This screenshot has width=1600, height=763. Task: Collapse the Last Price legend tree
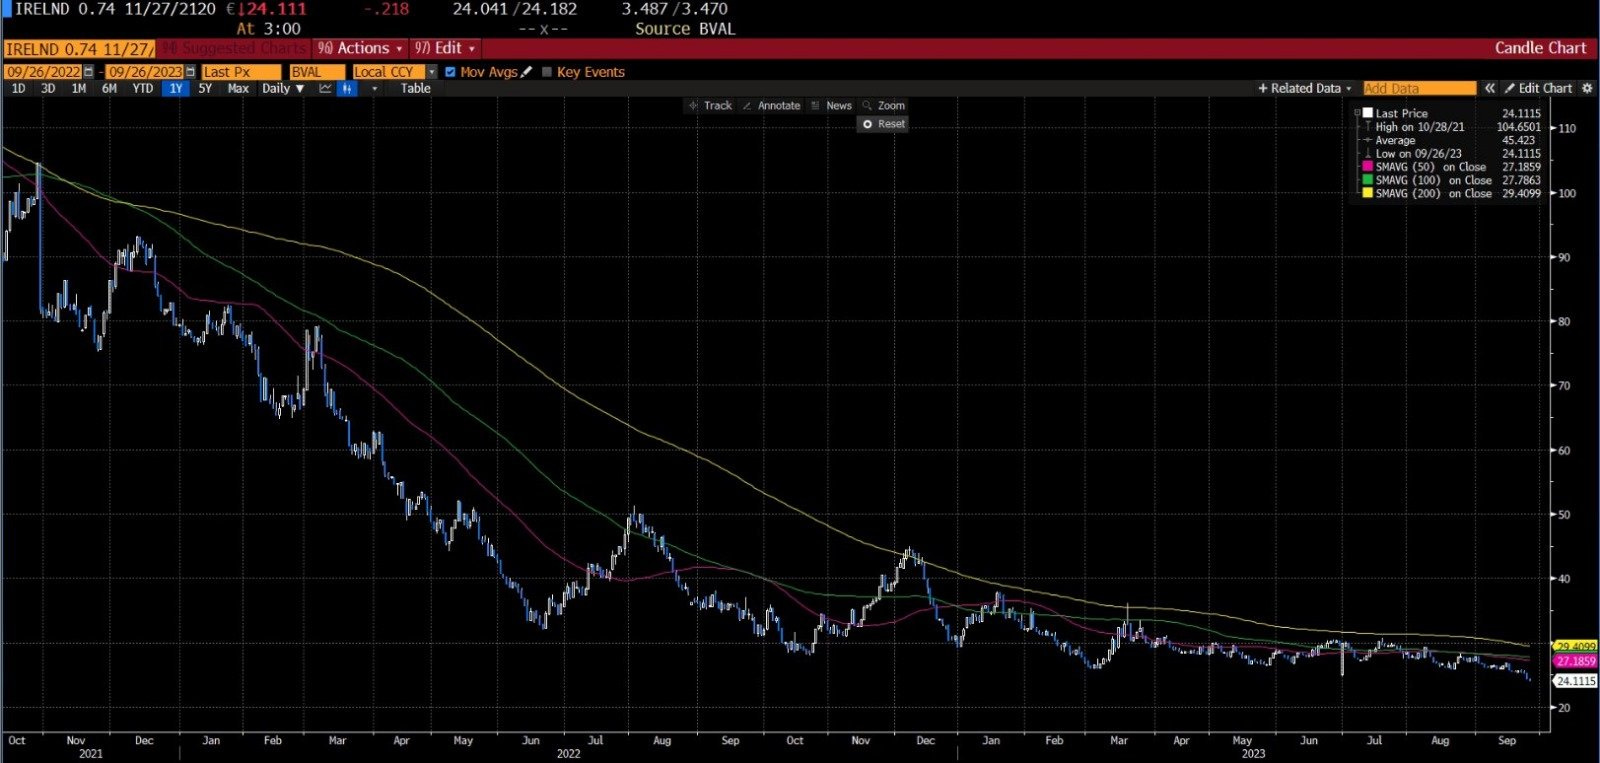[x=1357, y=113]
